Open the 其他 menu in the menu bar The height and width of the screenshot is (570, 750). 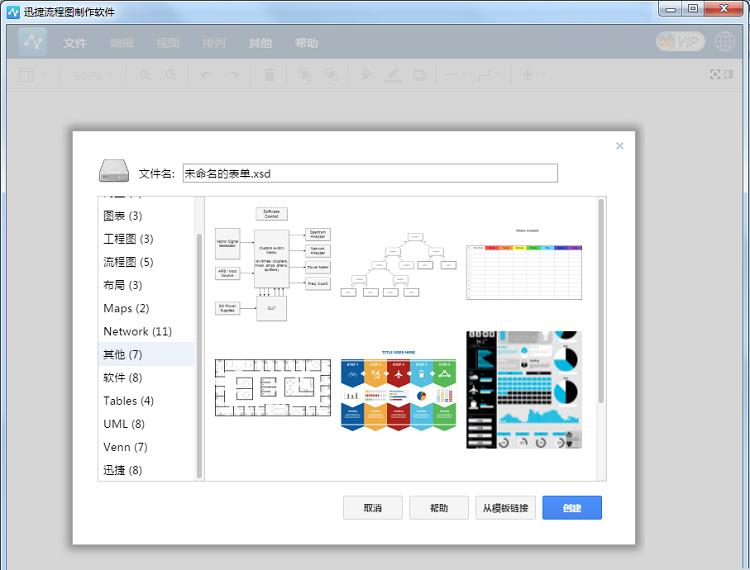260,43
